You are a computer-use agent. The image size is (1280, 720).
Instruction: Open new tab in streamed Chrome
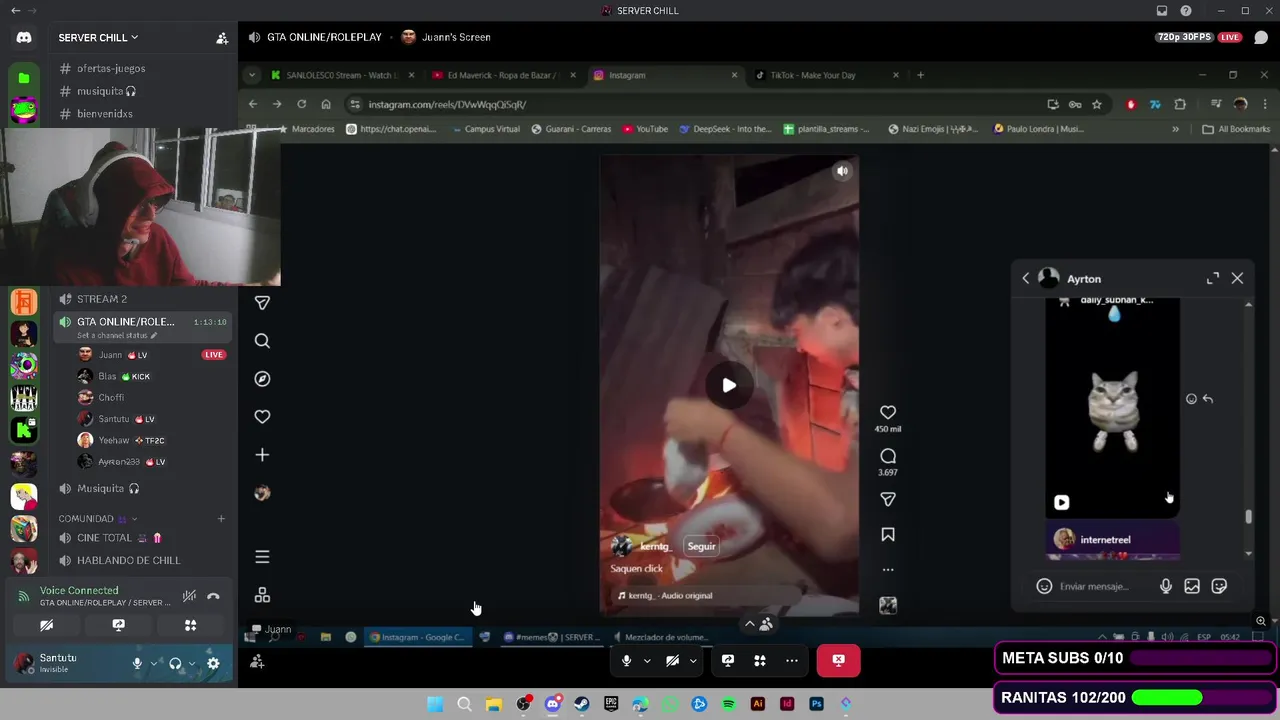(921, 75)
